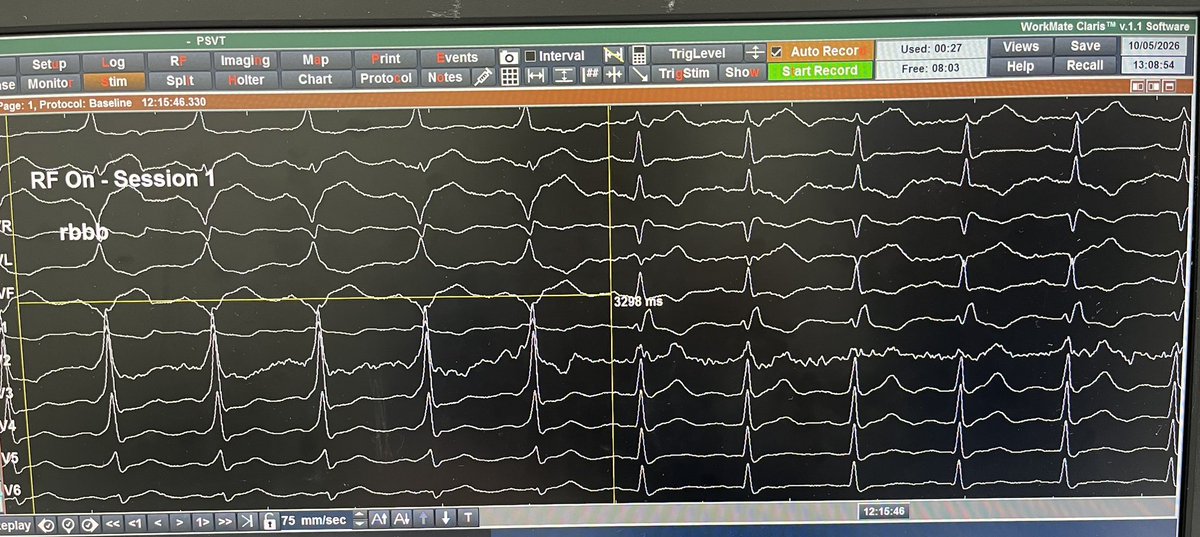Click the move trace up arrow icon
The image size is (1200, 537).
pyautogui.click(x=423, y=518)
